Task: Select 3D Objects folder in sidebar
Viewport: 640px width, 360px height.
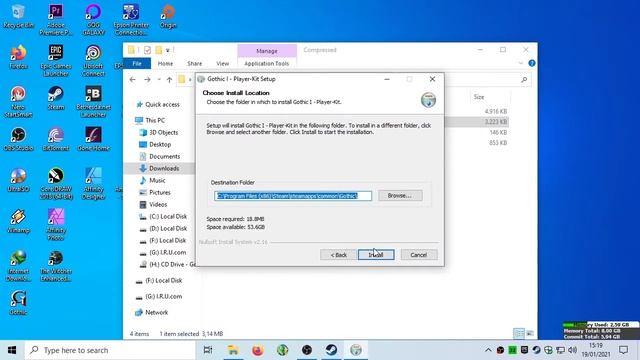Action: (x=159, y=132)
